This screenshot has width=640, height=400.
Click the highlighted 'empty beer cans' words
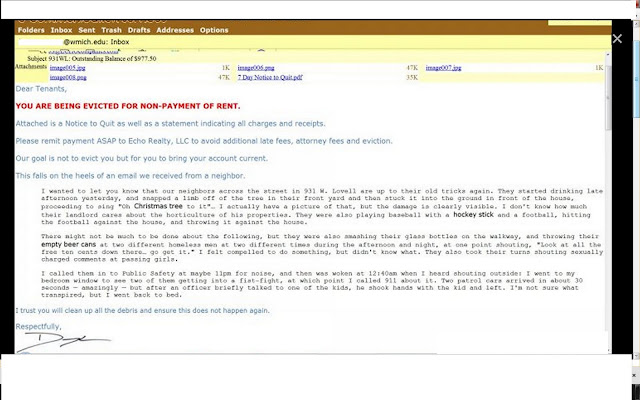[69, 244]
